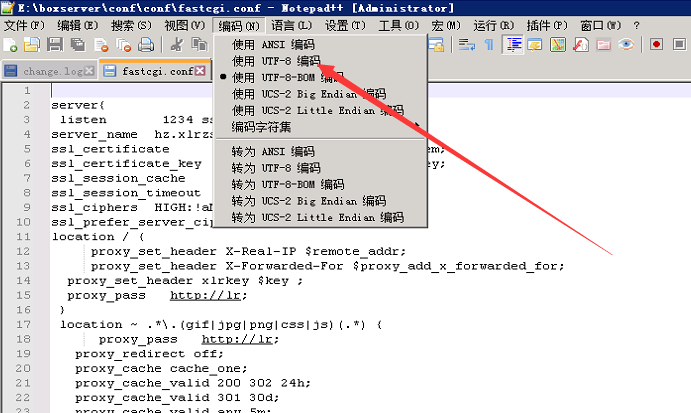Toggle the indent guide toolbar button

click(513, 44)
